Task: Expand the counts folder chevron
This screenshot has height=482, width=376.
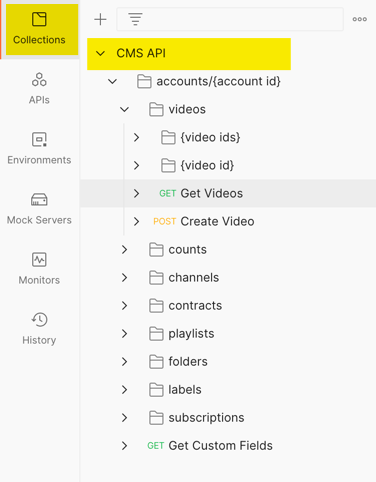Action: point(124,249)
